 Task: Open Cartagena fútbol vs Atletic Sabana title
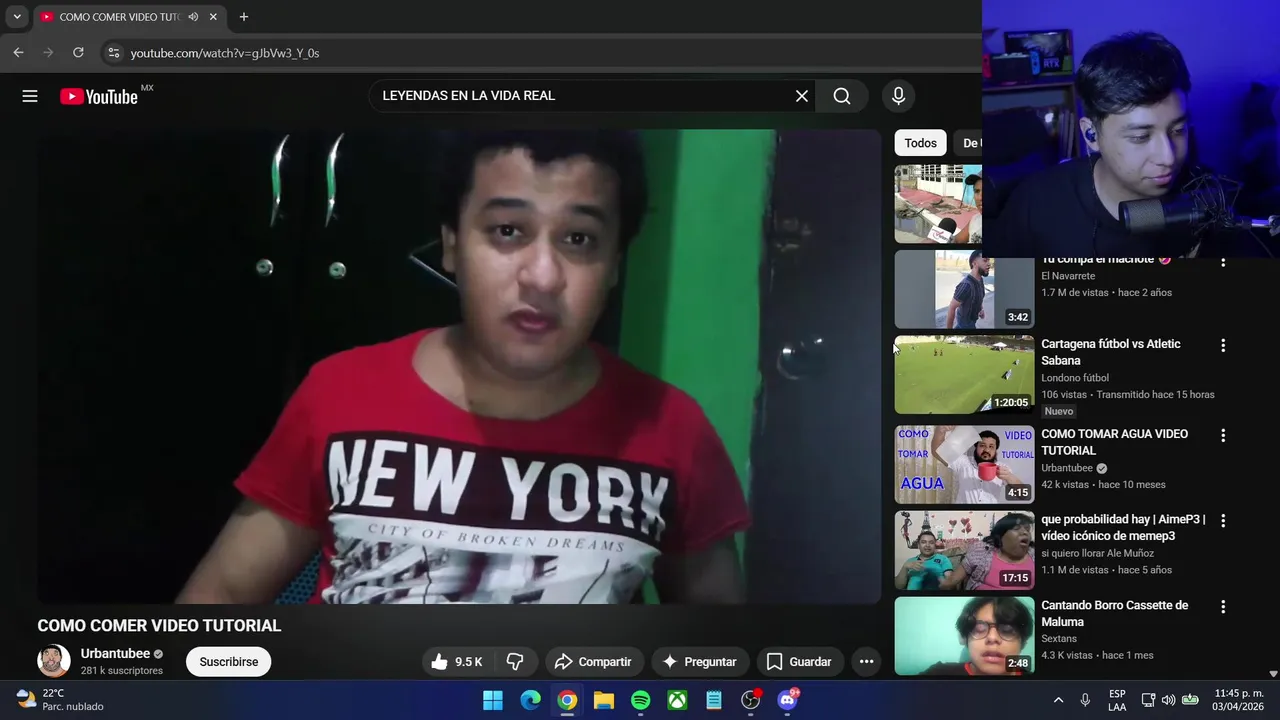pyautogui.click(x=1110, y=352)
